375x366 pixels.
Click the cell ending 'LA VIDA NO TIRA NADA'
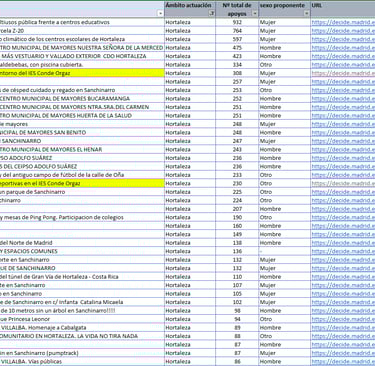click(82, 336)
